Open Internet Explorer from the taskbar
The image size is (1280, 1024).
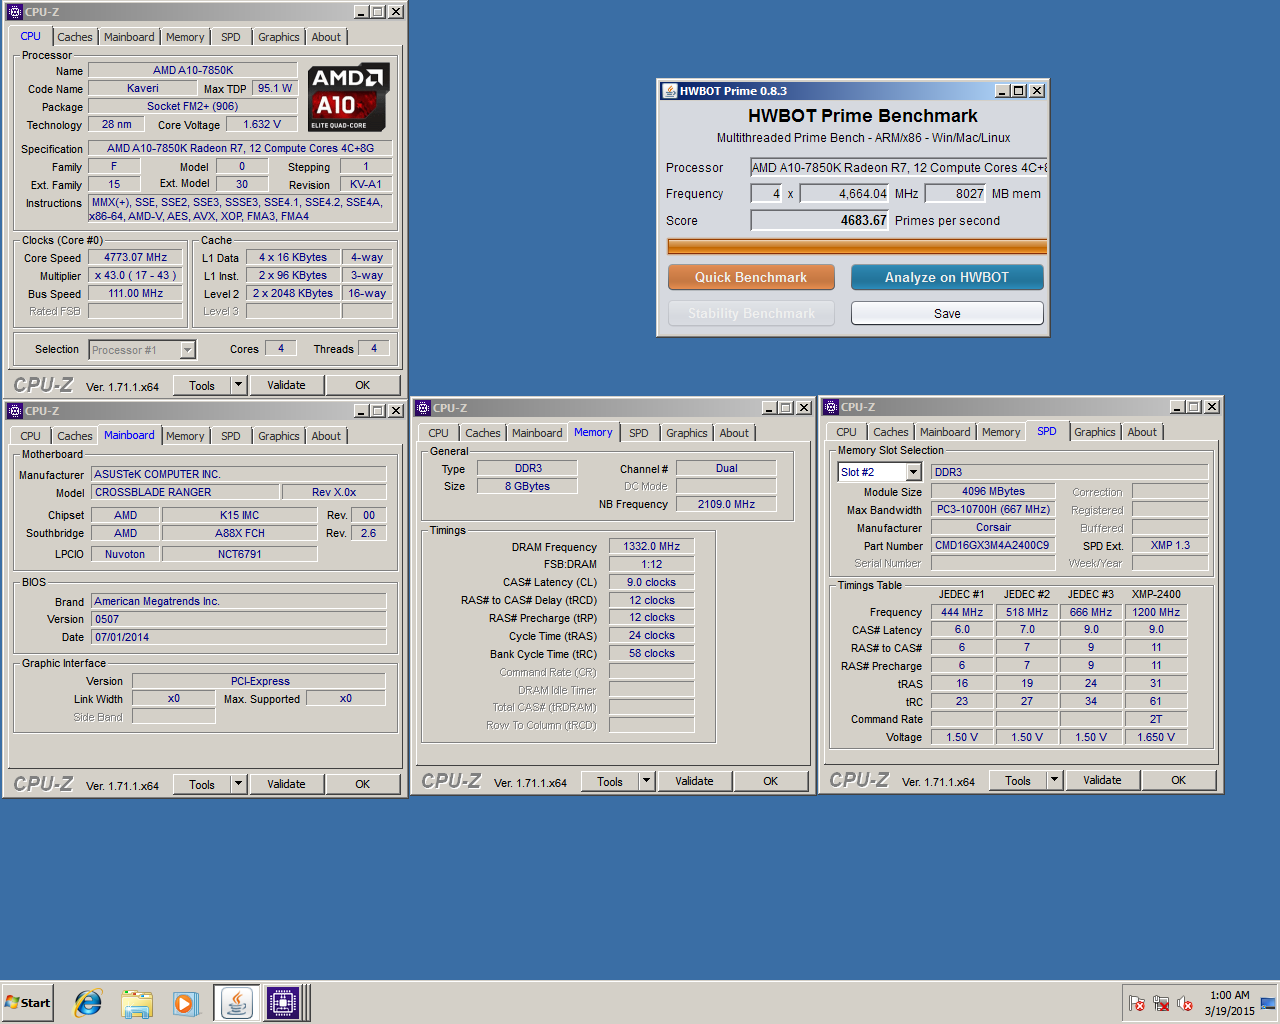(x=88, y=1003)
